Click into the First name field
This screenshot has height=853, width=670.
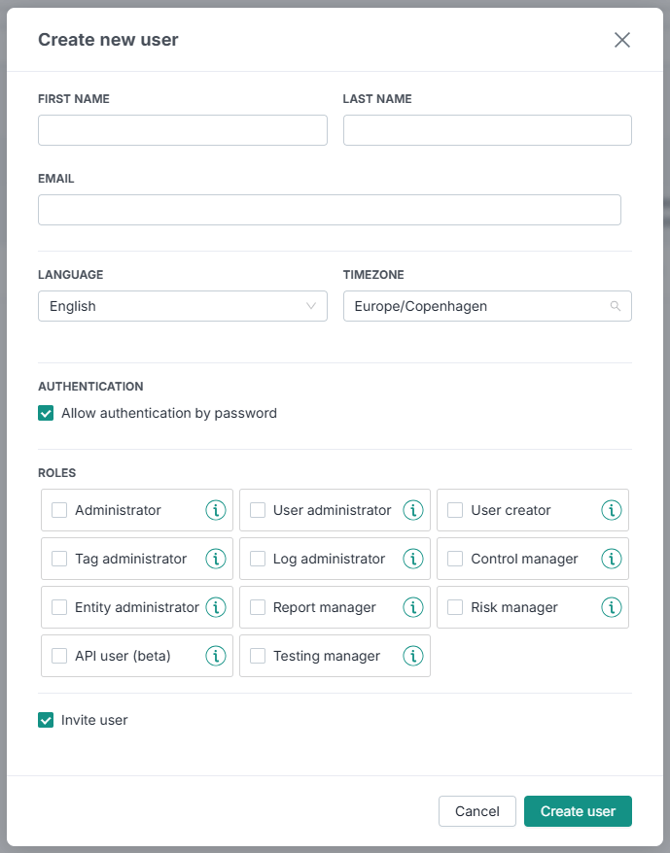[183, 131]
